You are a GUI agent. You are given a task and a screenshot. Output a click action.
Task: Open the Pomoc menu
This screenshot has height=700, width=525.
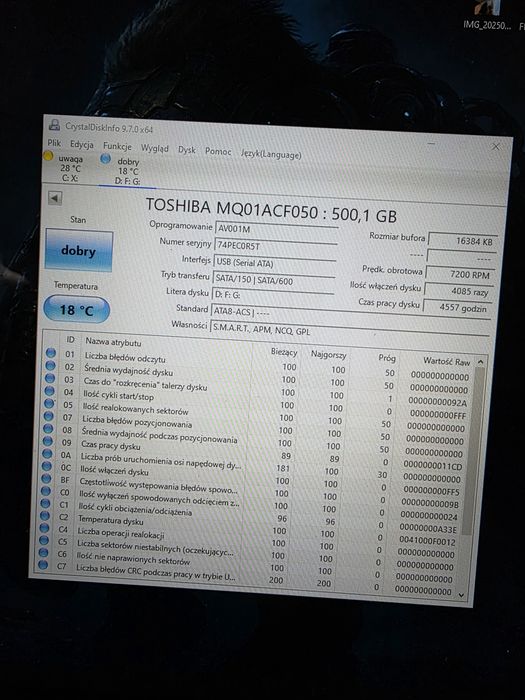pyautogui.click(x=218, y=151)
